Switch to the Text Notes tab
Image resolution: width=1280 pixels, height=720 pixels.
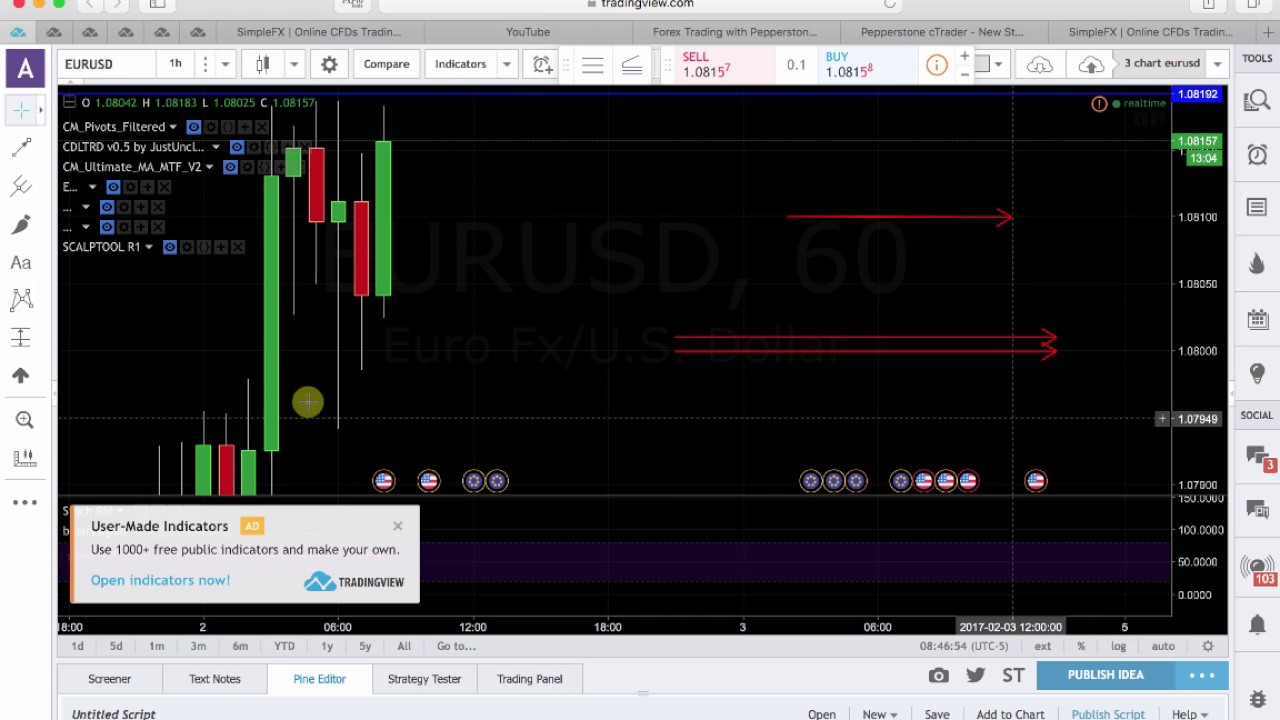[214, 679]
